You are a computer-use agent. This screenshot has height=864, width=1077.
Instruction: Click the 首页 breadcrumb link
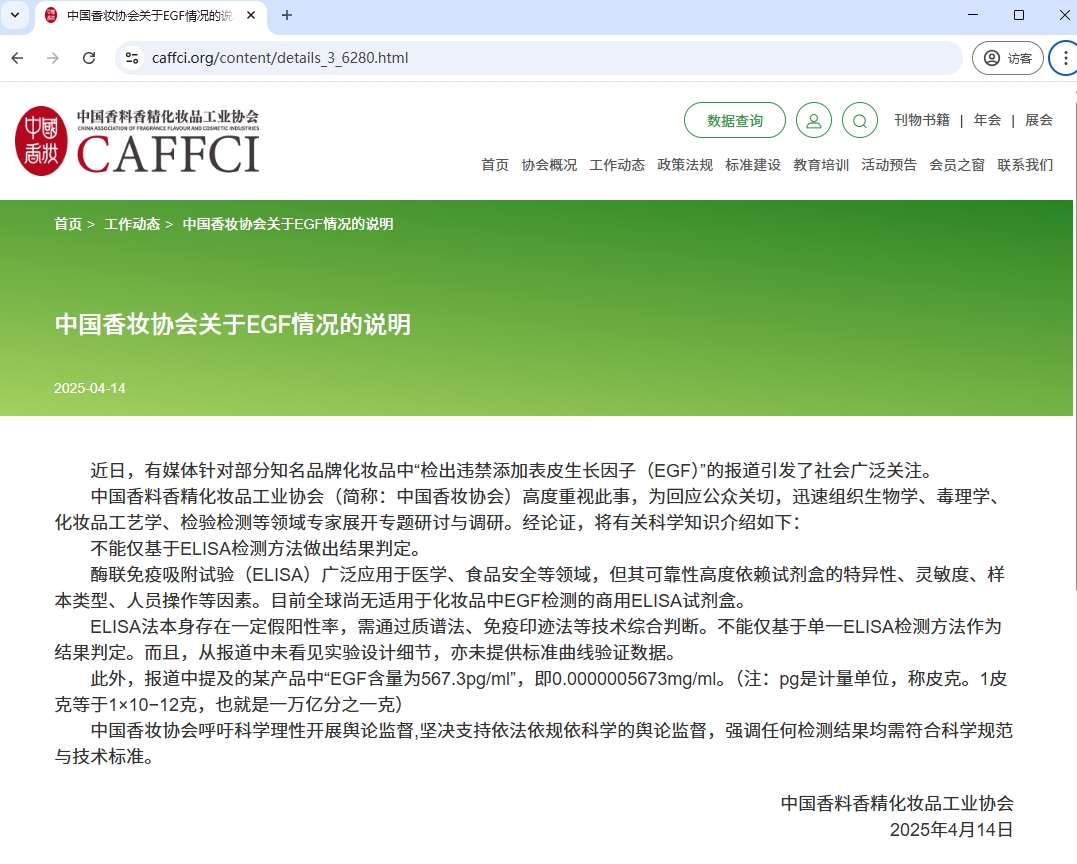coord(68,224)
